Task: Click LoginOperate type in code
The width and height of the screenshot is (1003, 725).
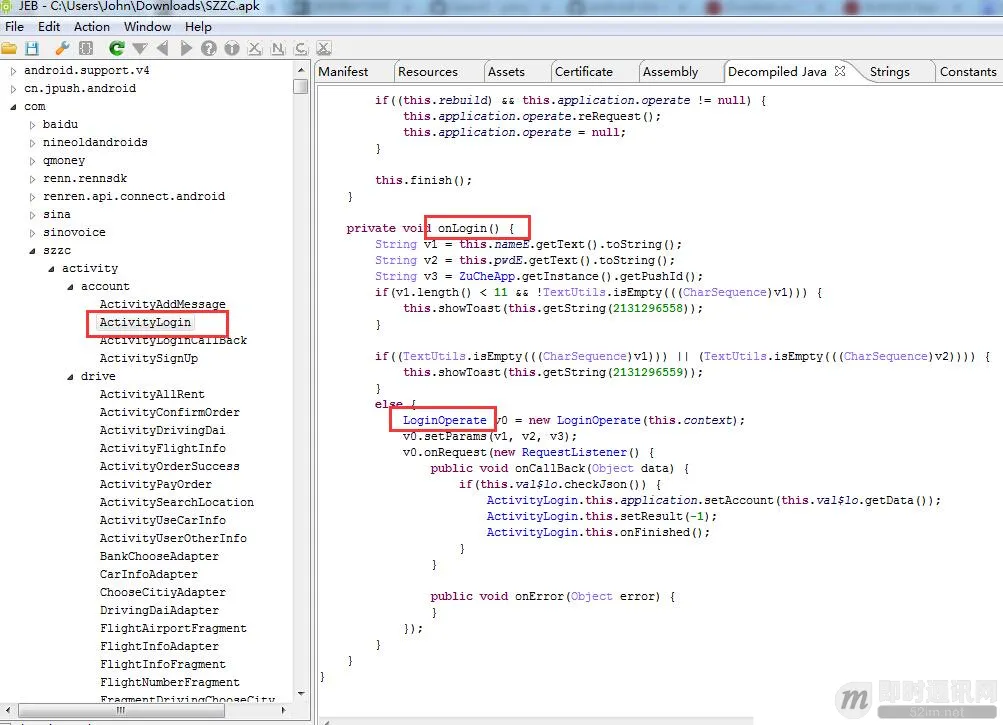Action: tap(445, 420)
